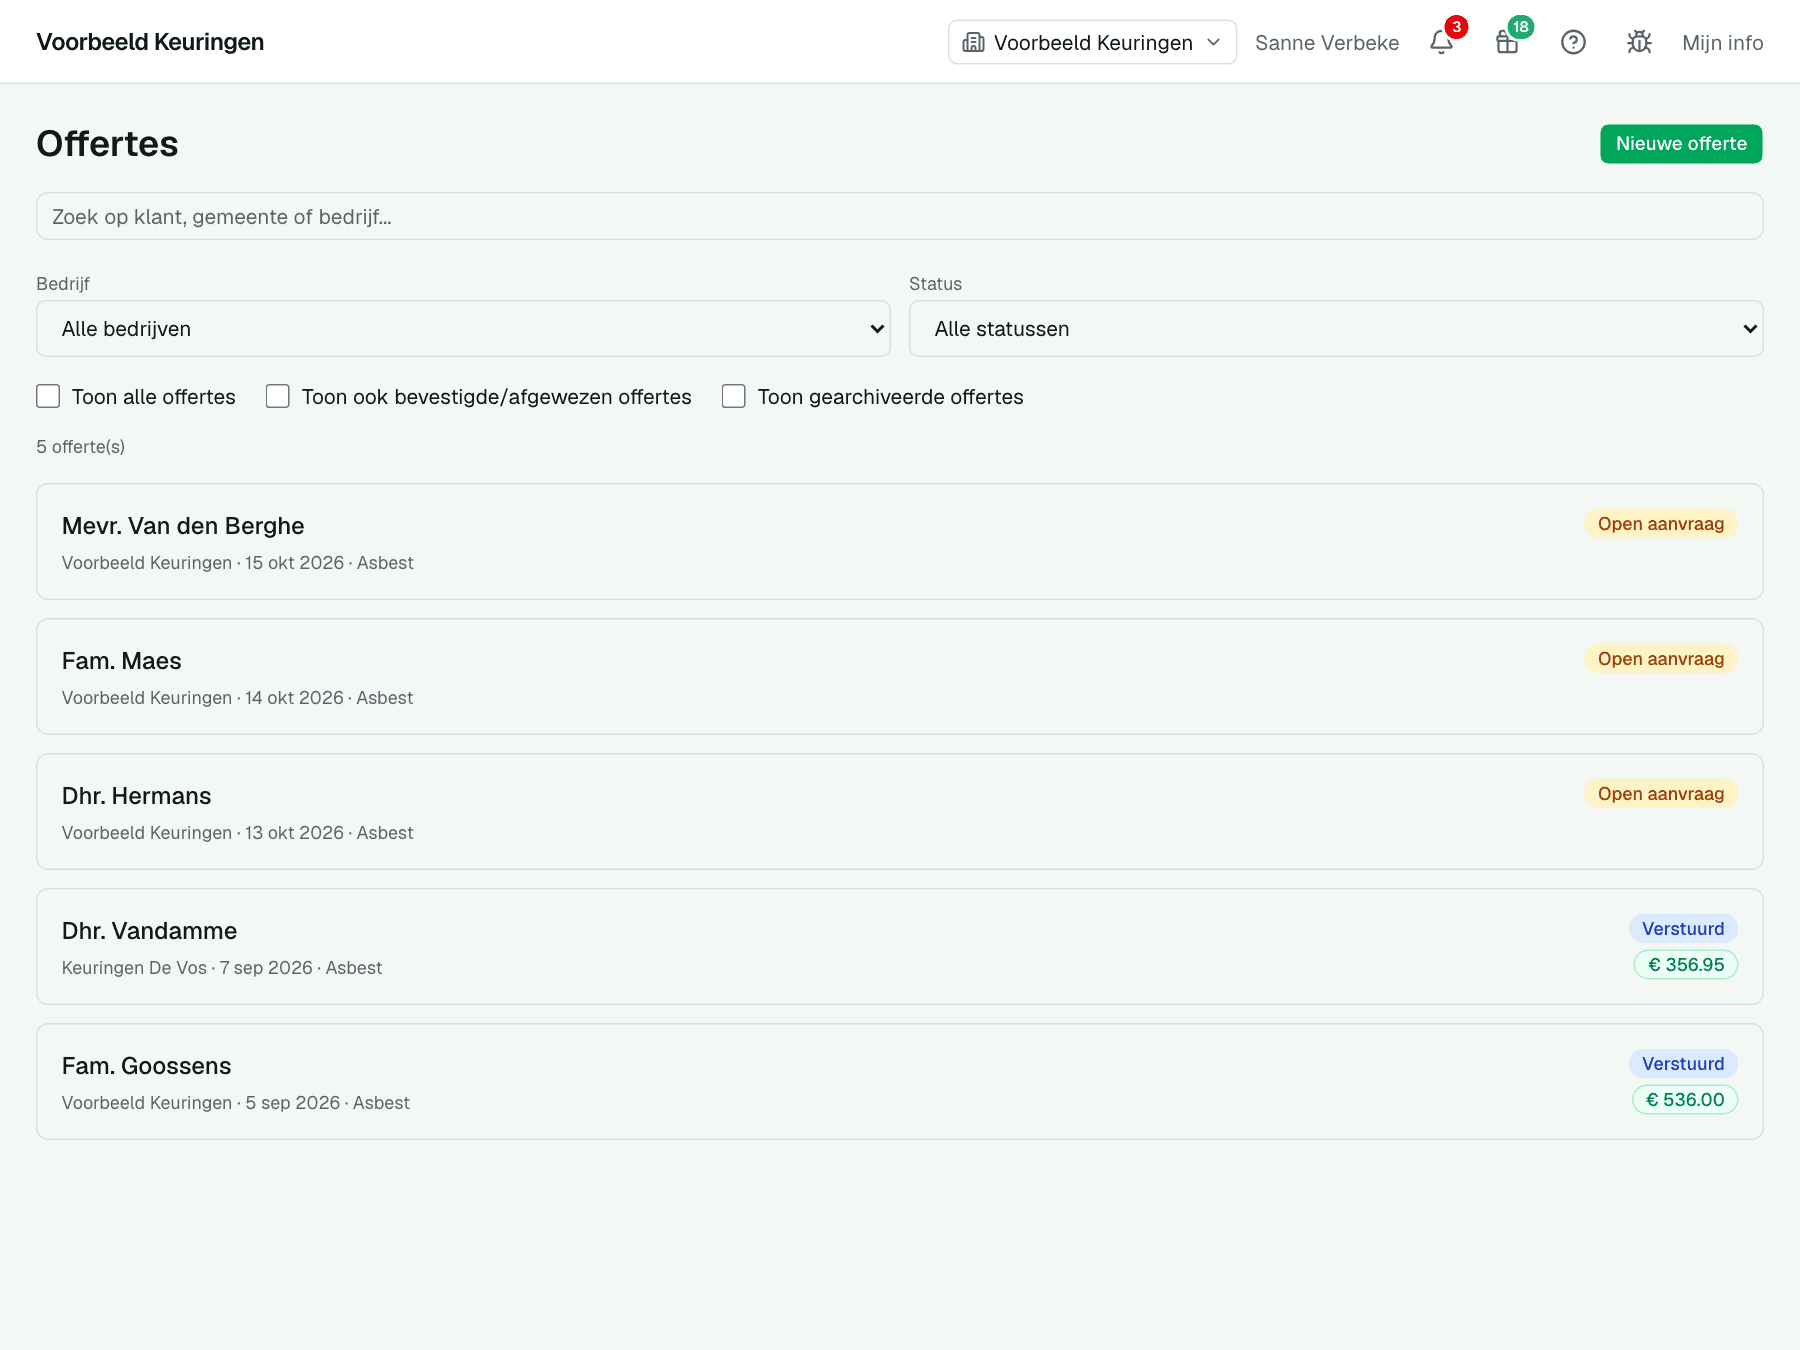Screen dimensions: 1800x1350
Task: Open the 'Alle statussen' dropdown
Action: point(1336,328)
